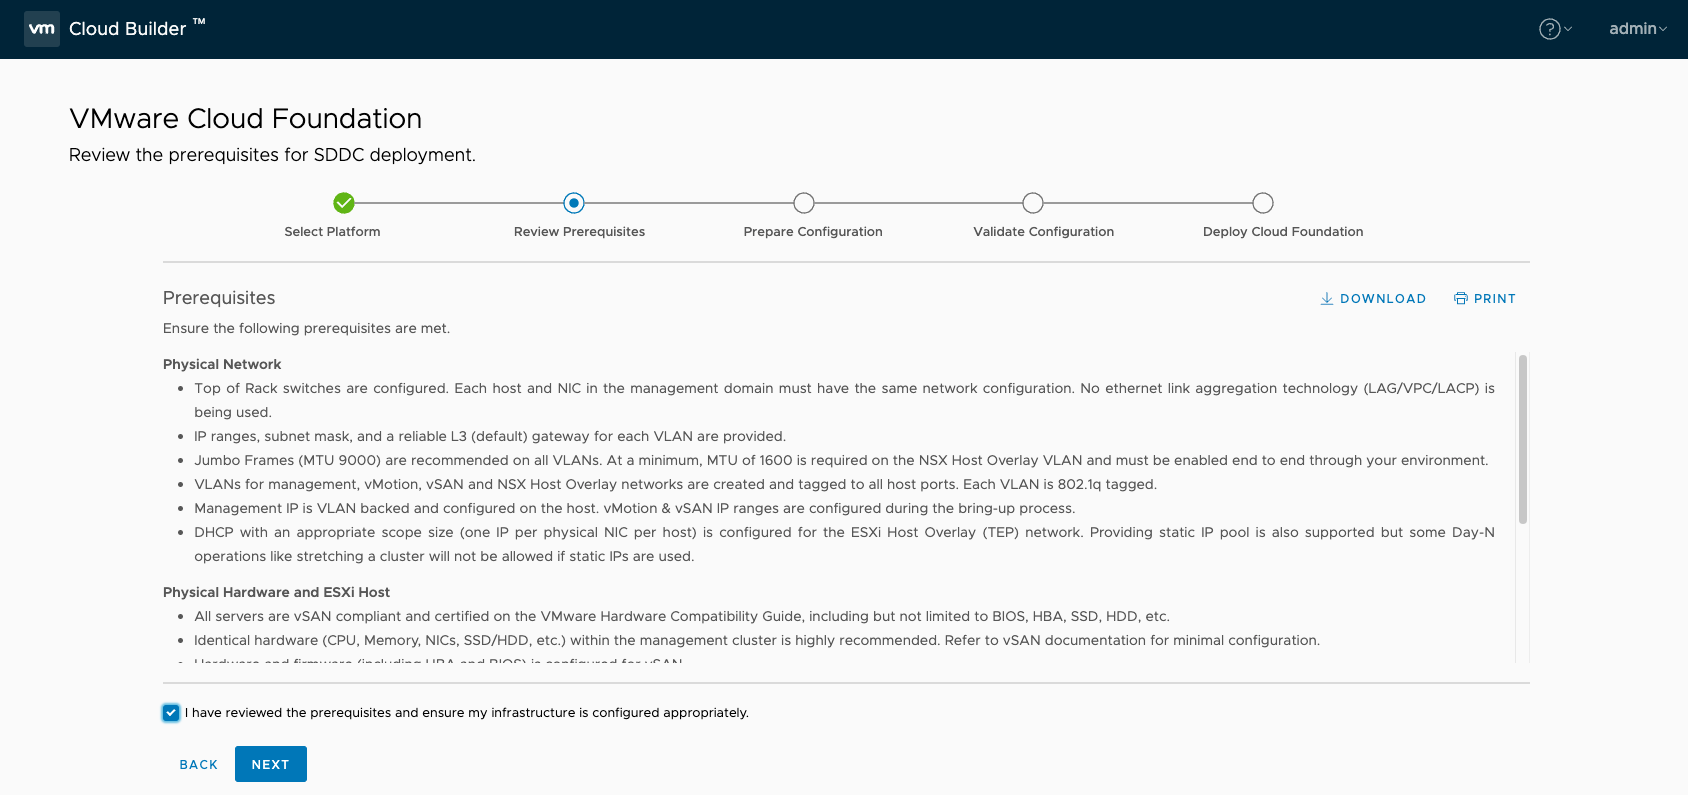This screenshot has width=1688, height=795.
Task: Open the help question mark menu
Action: click(x=1555, y=29)
